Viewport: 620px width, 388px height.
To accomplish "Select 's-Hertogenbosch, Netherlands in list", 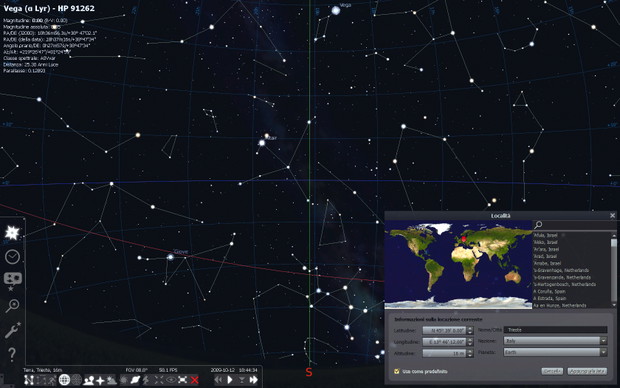I will (x=564, y=284).
